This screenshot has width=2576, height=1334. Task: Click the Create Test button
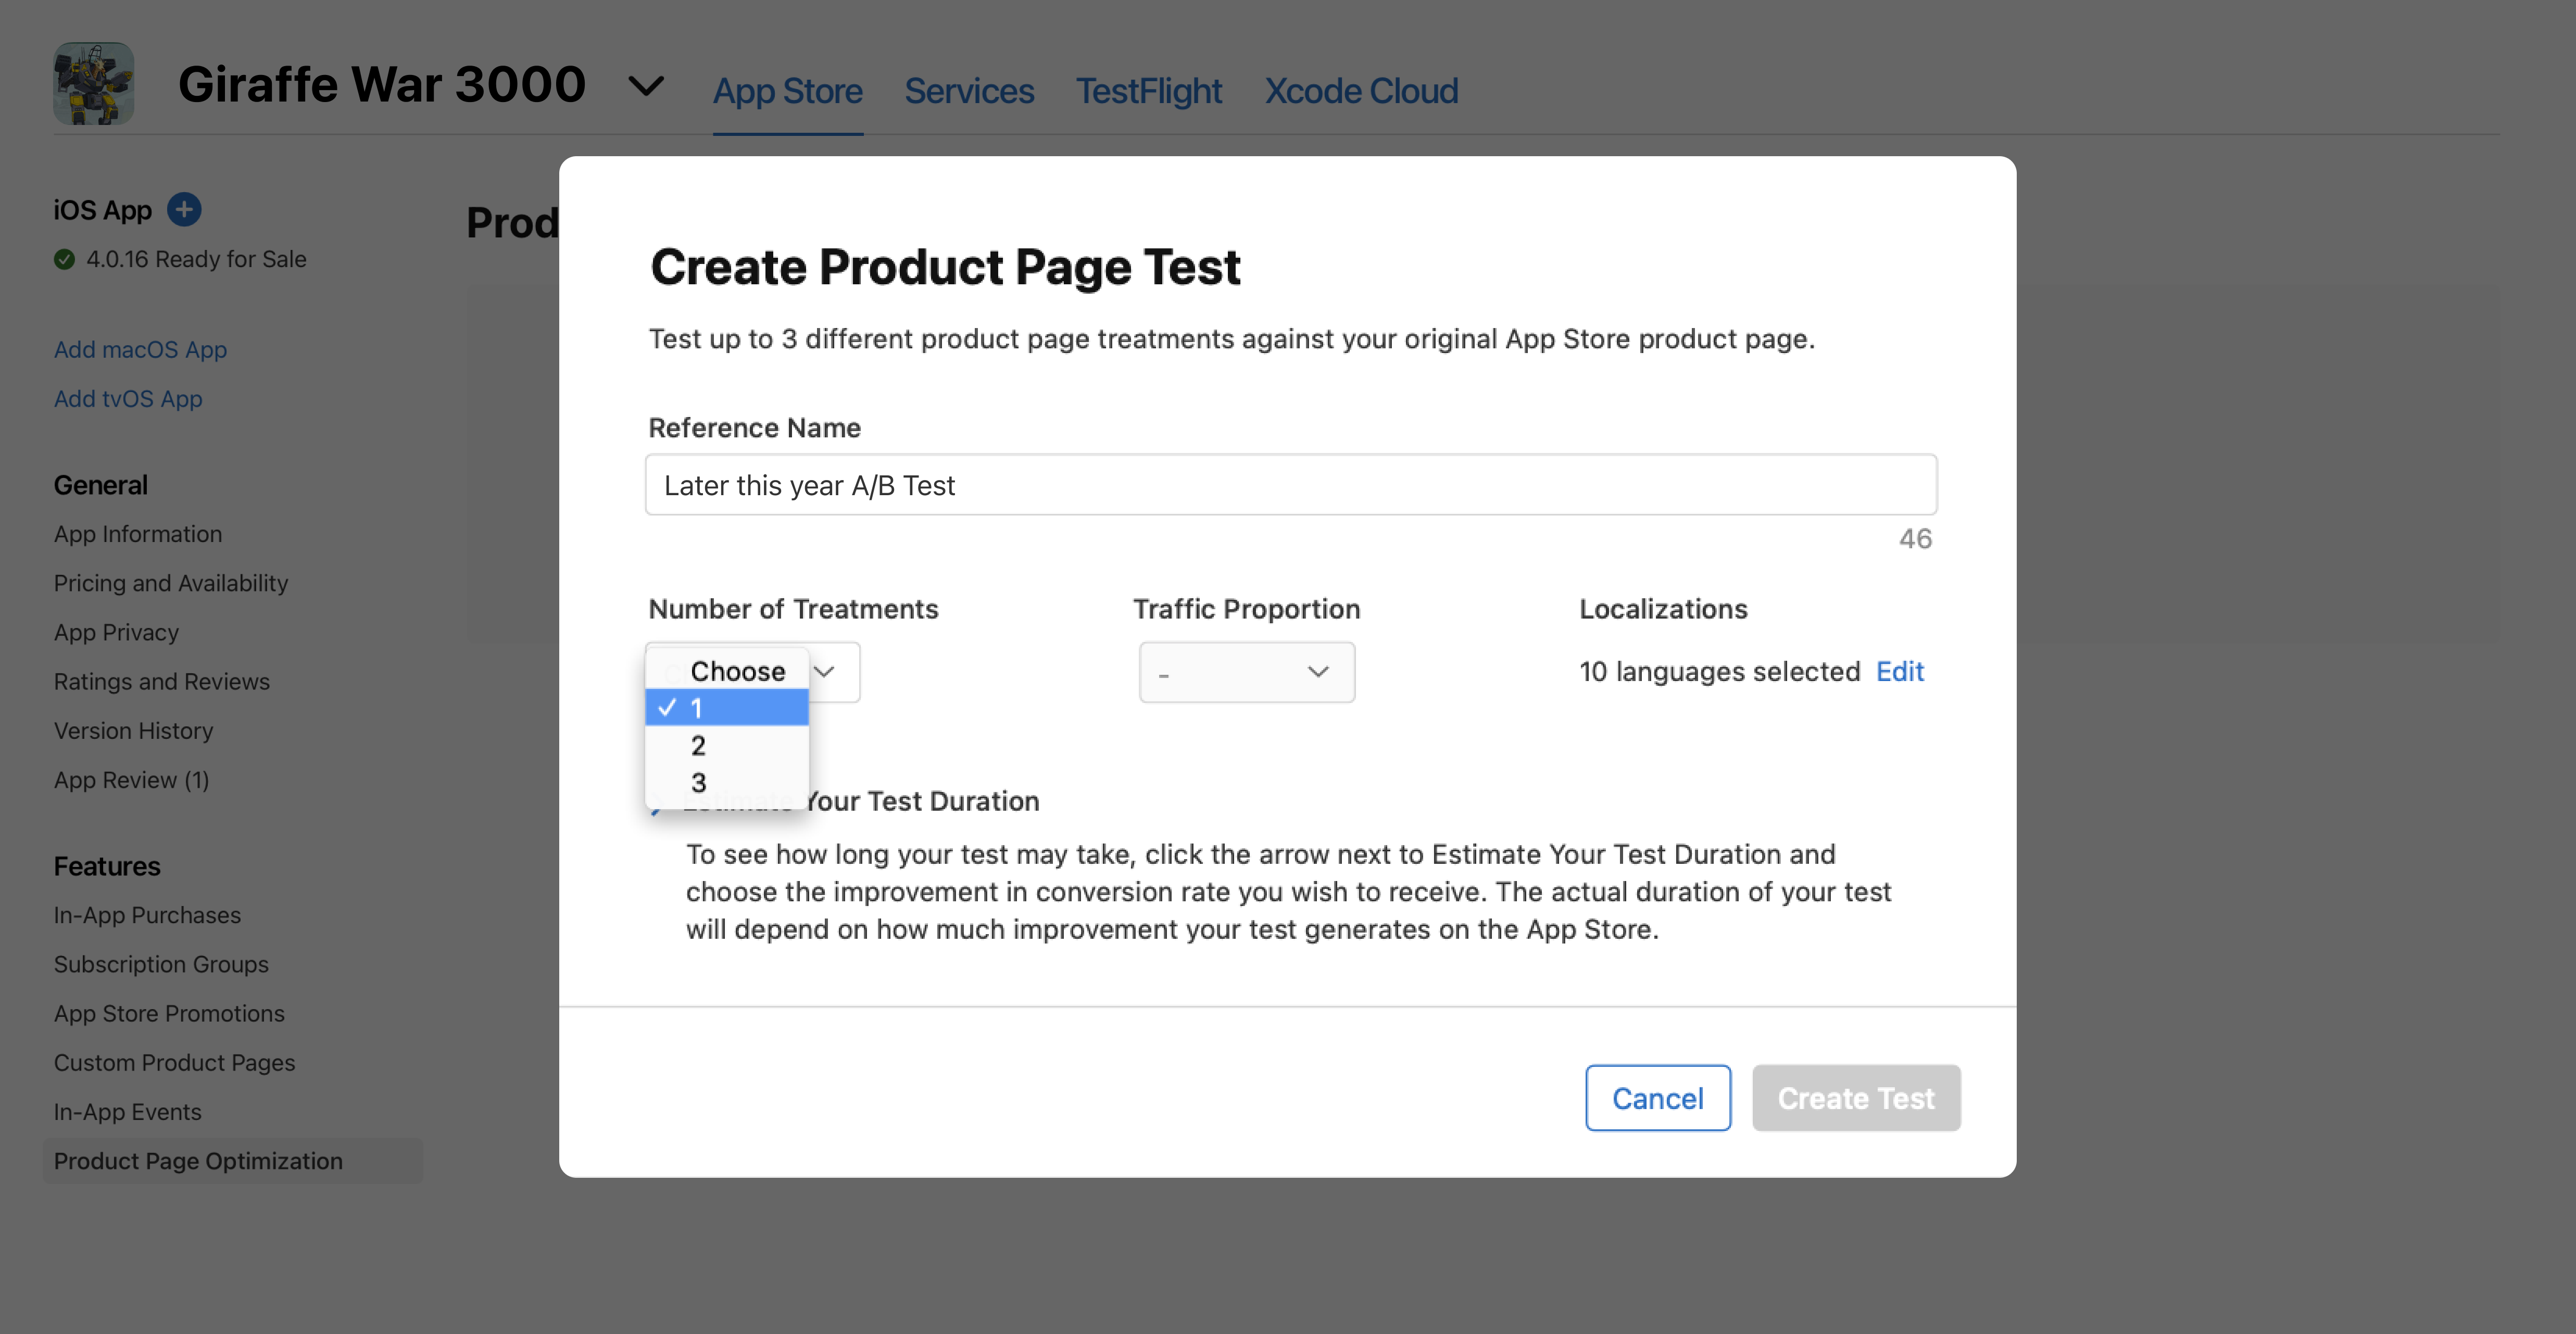tap(1856, 1098)
